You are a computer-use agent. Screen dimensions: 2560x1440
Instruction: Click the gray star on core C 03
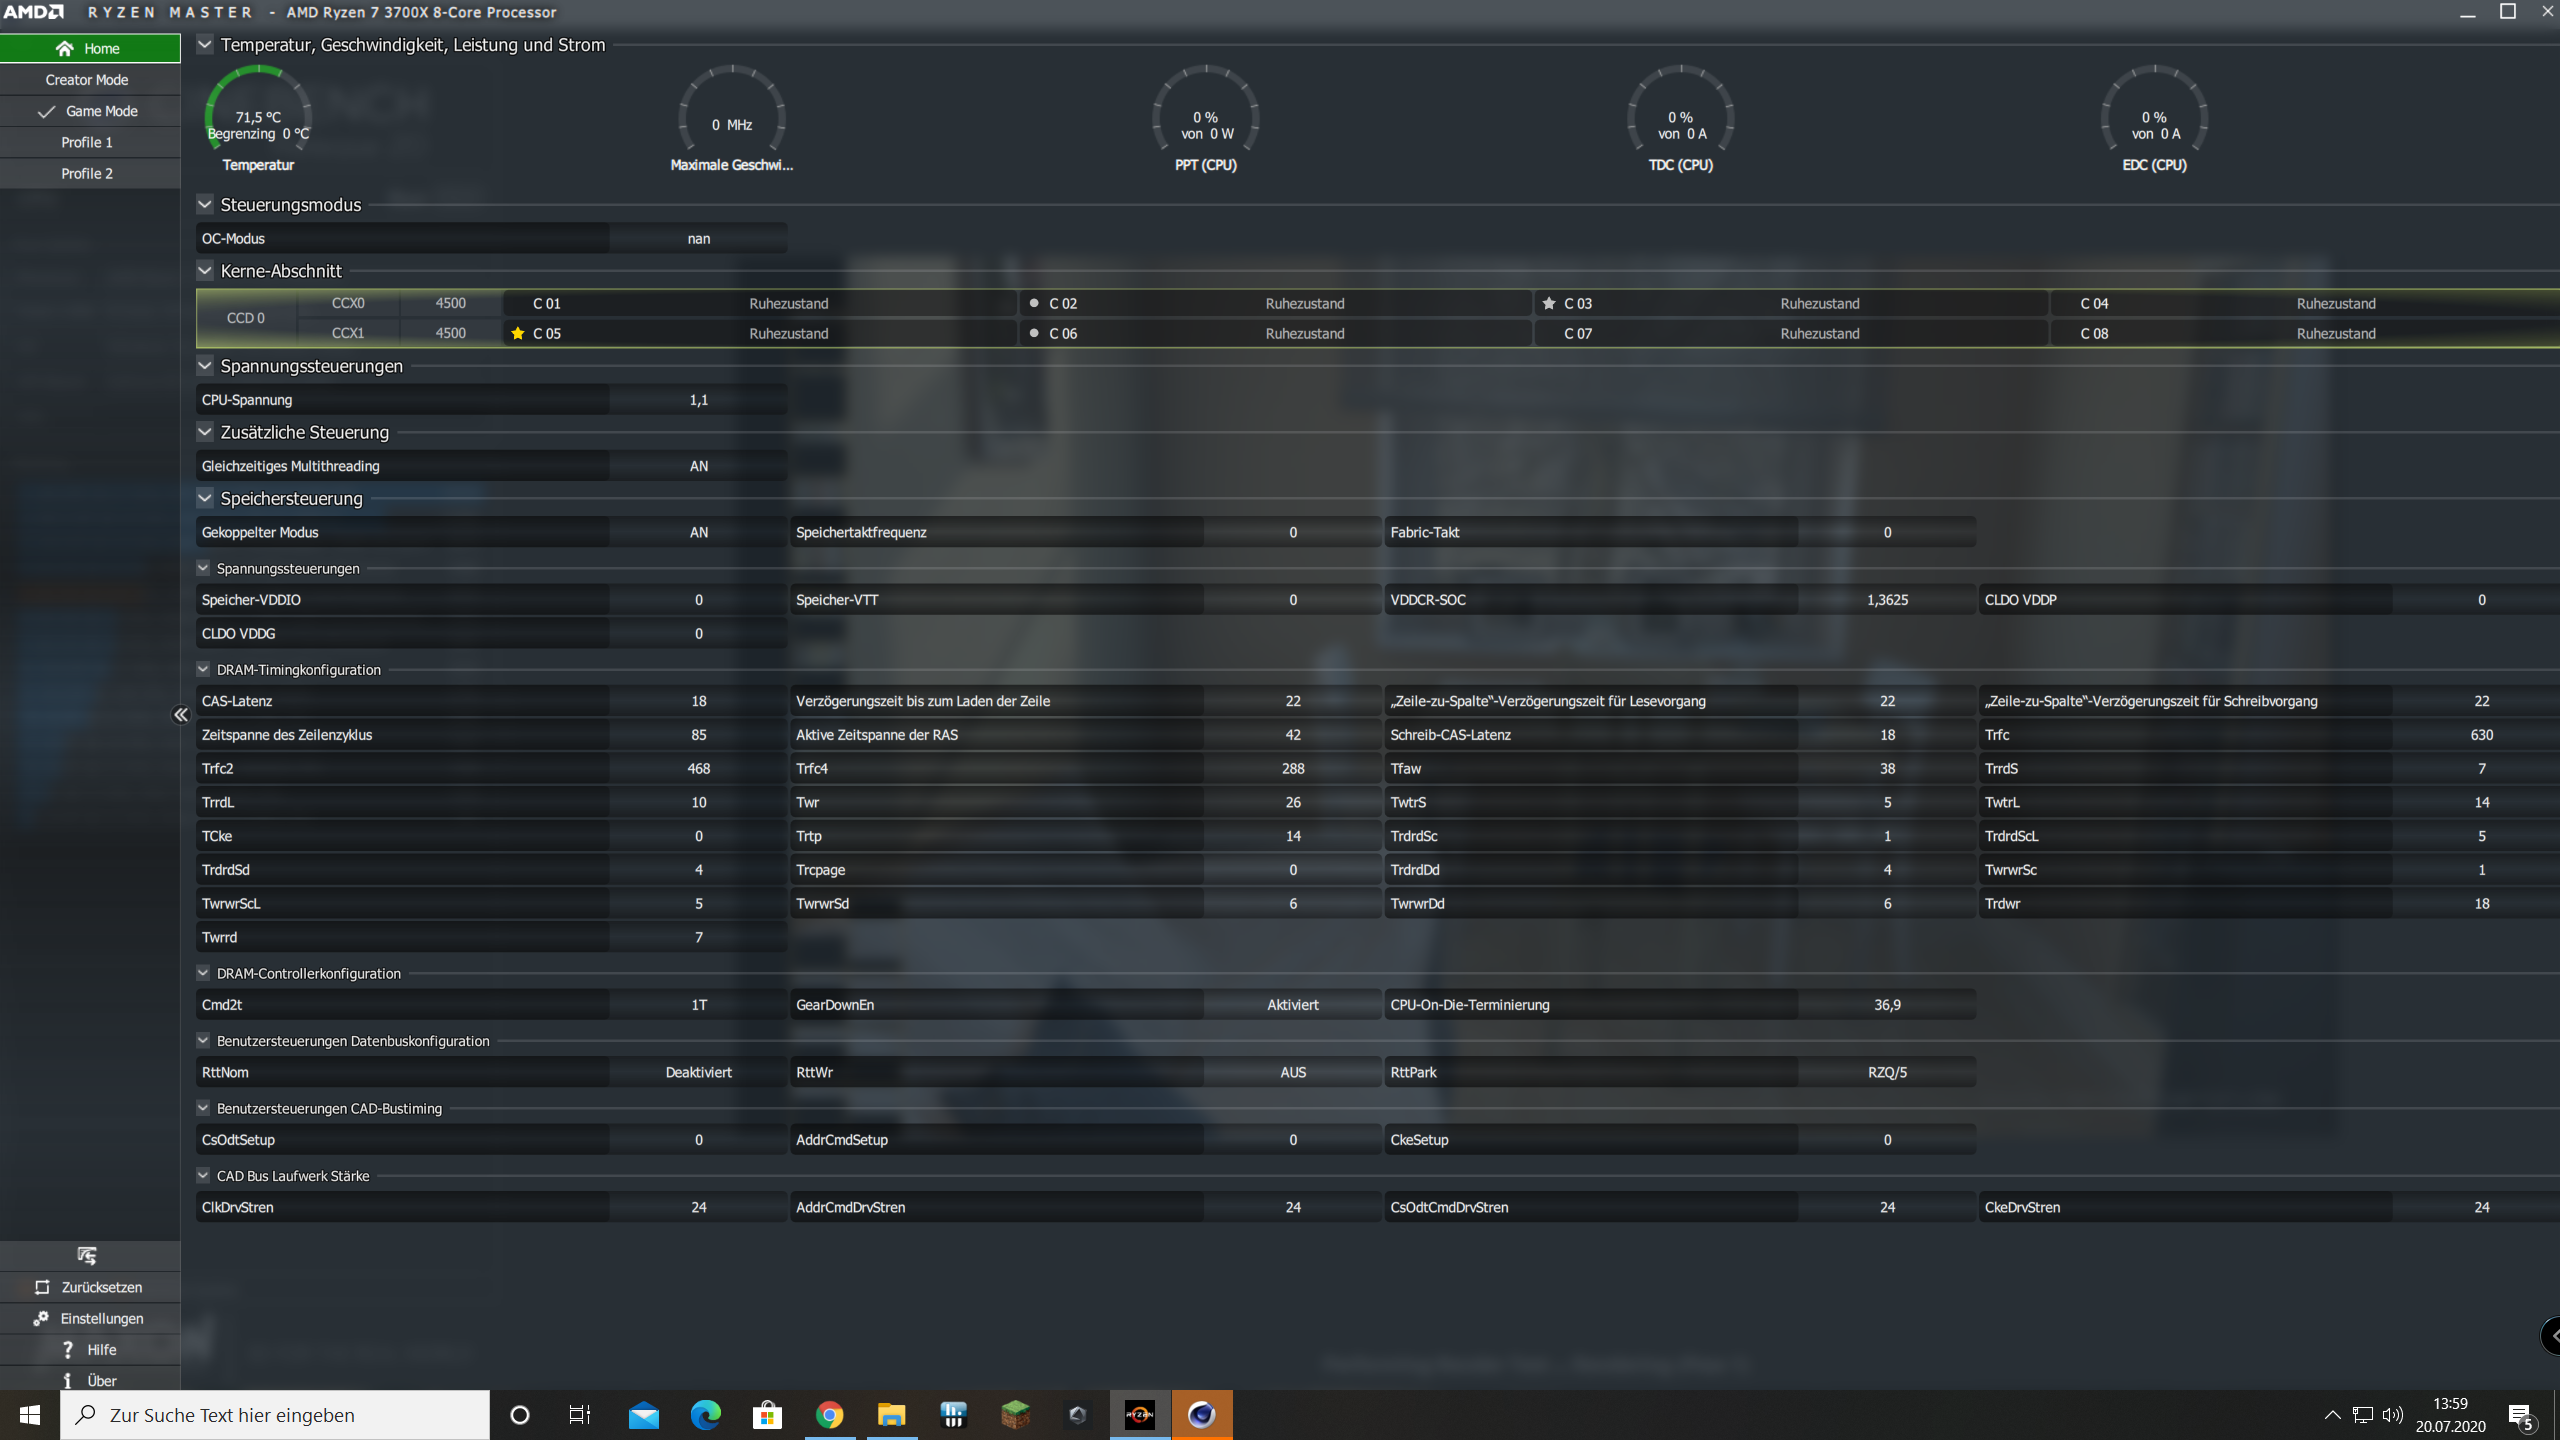[x=1549, y=303]
